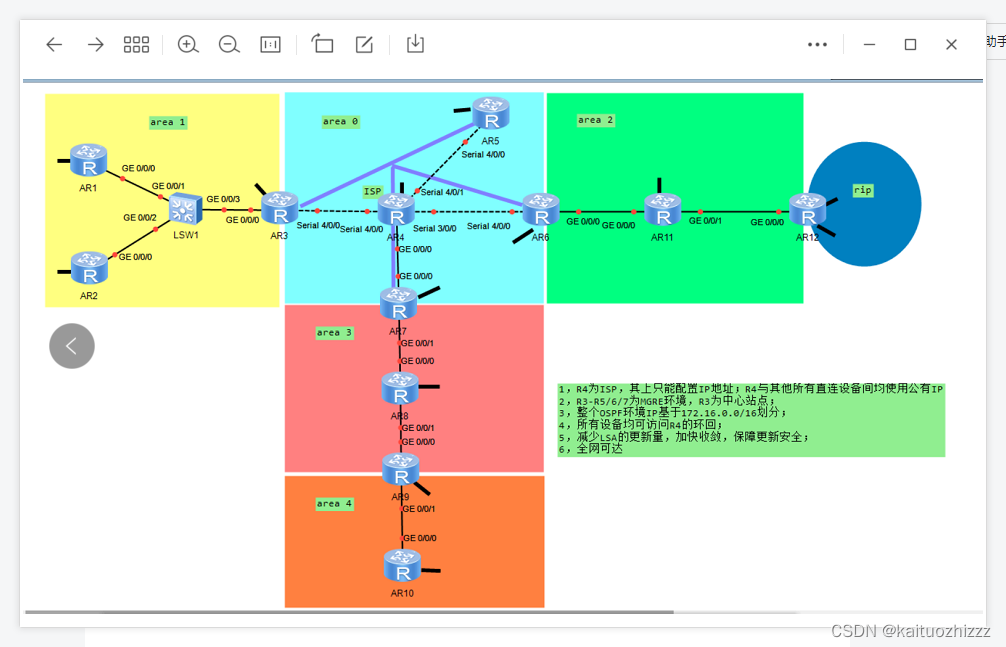The height and width of the screenshot is (647, 1006).
Task: Click the AR3 router icon
Action: [x=280, y=208]
